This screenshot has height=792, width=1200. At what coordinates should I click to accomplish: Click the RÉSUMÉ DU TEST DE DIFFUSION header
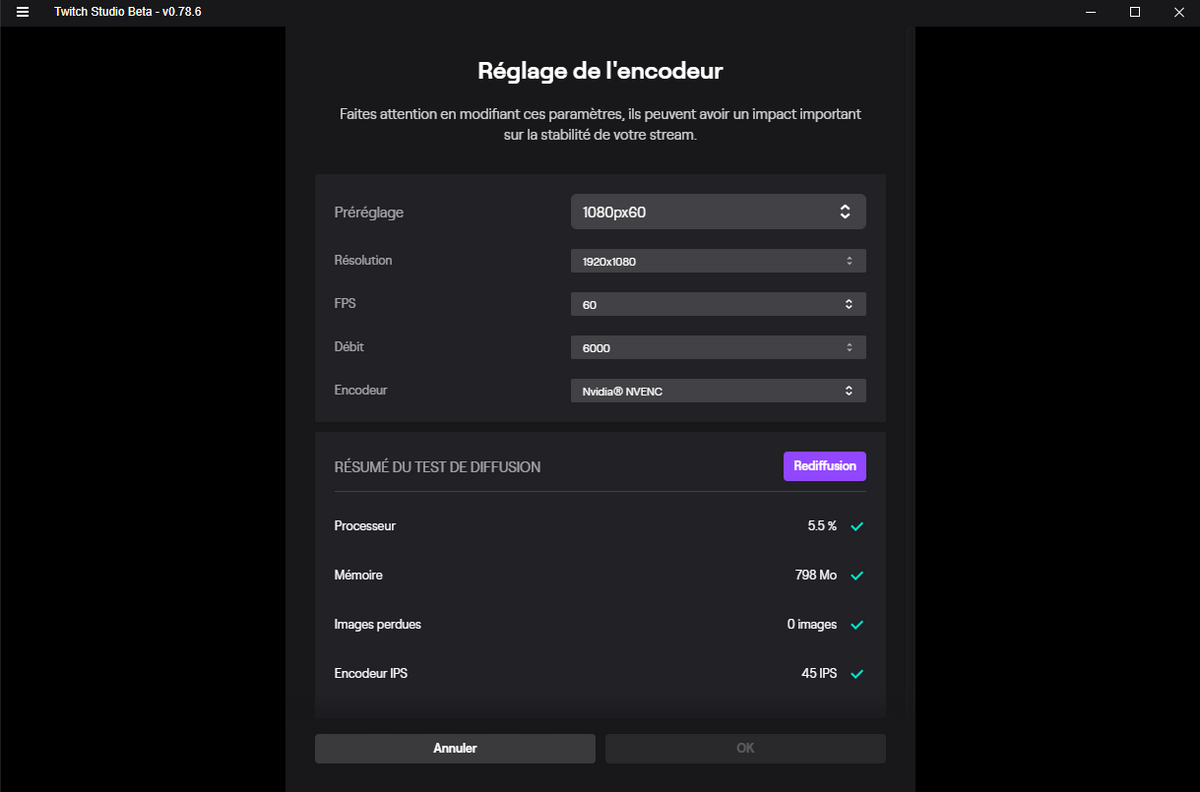(x=437, y=467)
